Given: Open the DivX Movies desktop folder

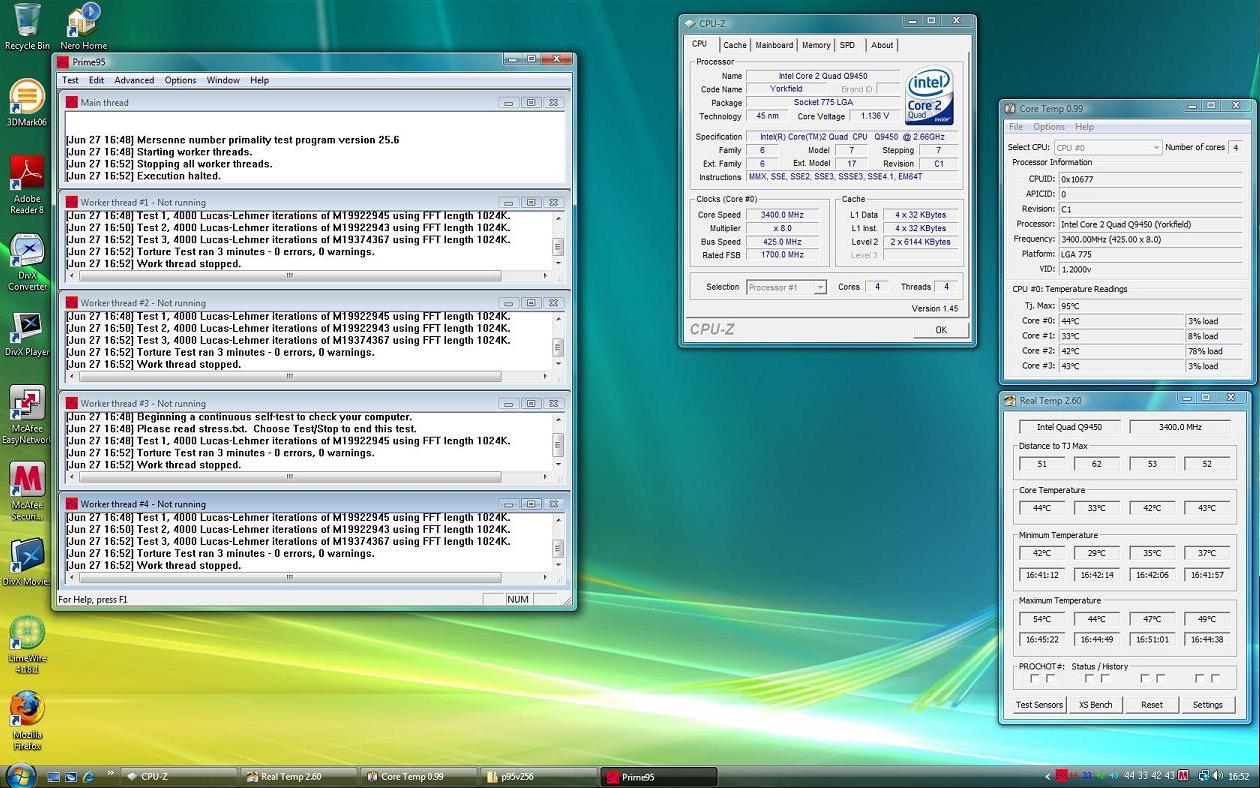Looking at the screenshot, I should click(x=27, y=562).
